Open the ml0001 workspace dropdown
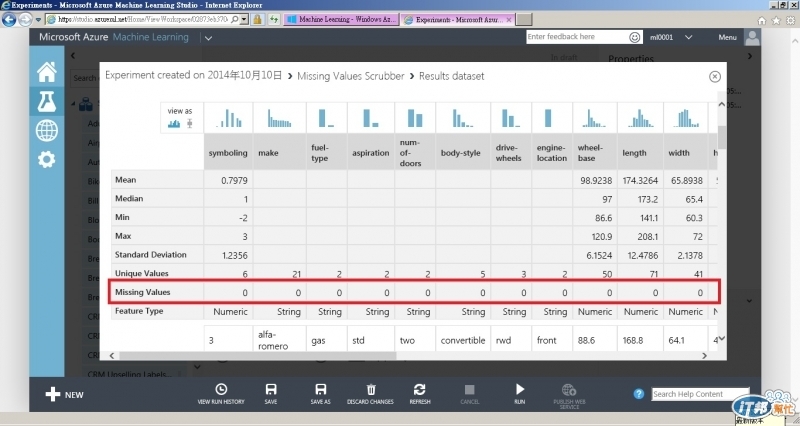800x426 pixels. 688,37
